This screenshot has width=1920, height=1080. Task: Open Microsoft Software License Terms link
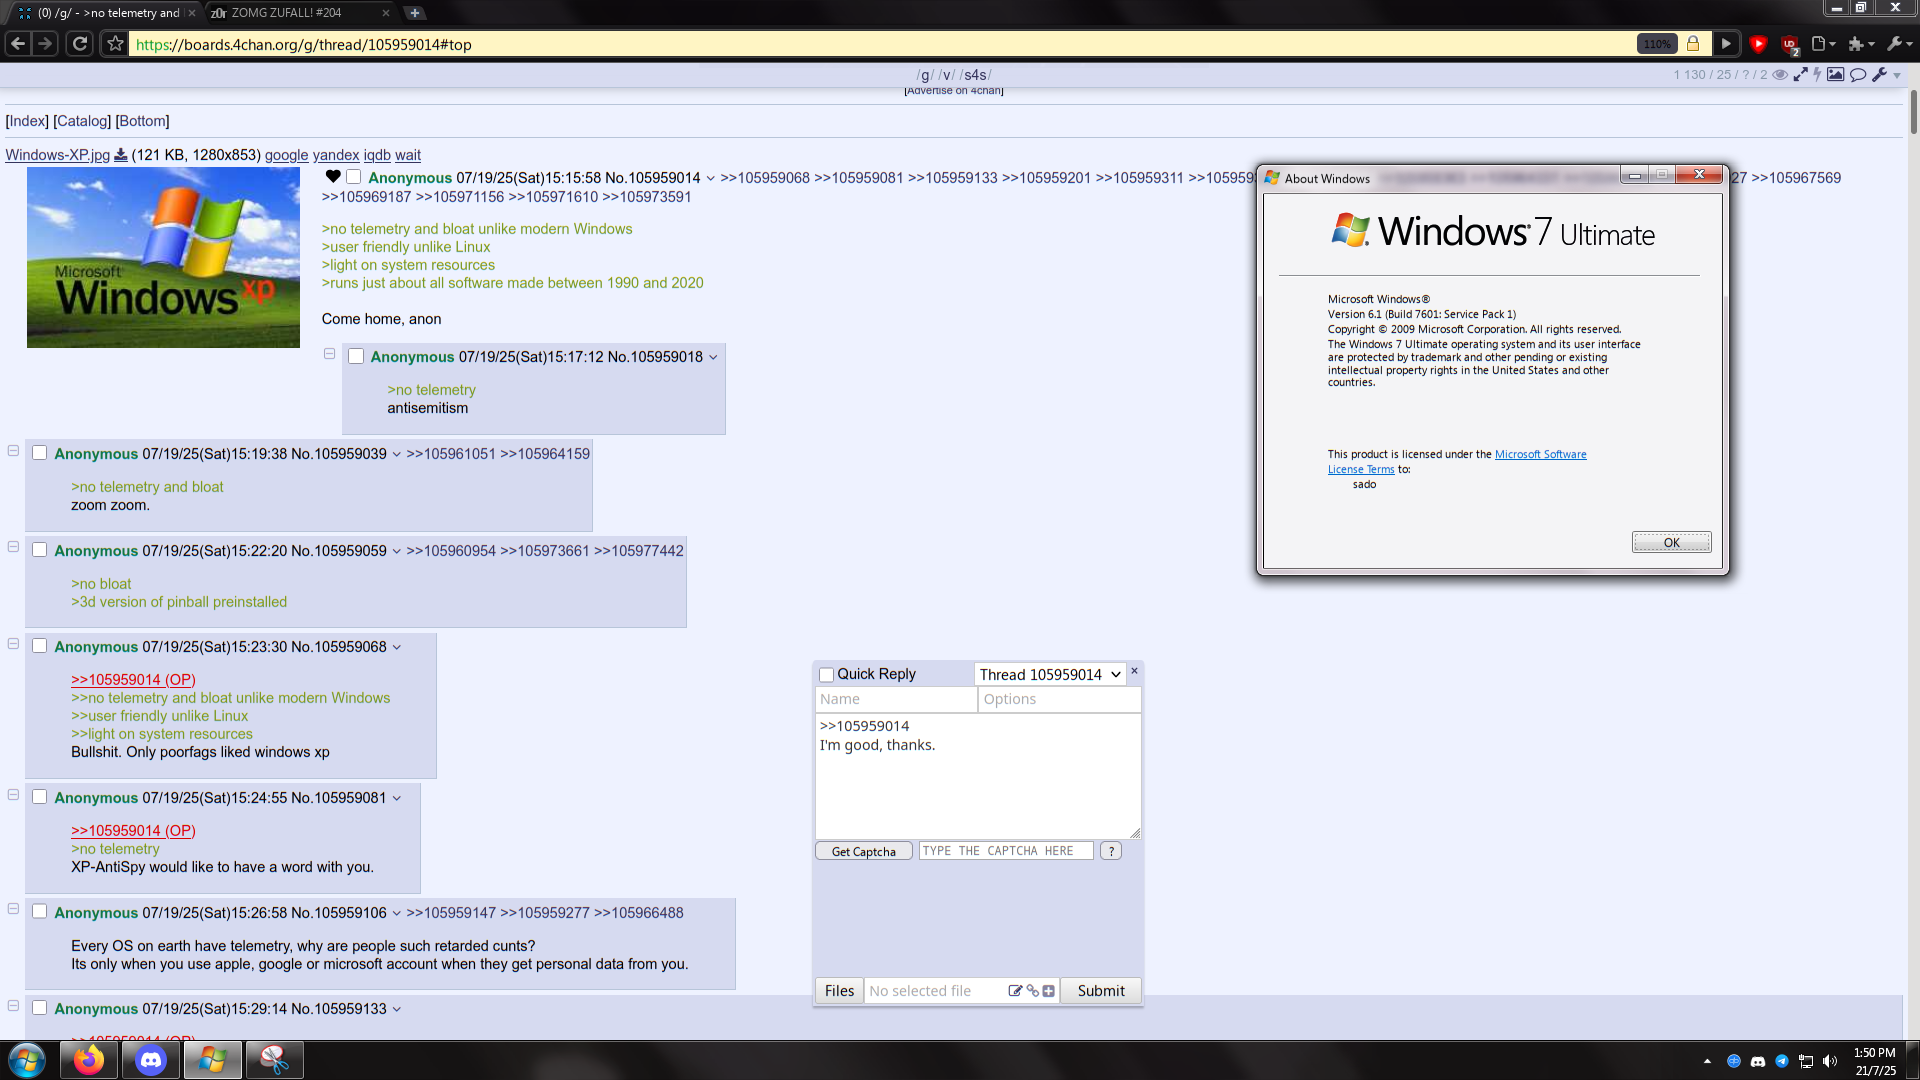pos(1540,455)
